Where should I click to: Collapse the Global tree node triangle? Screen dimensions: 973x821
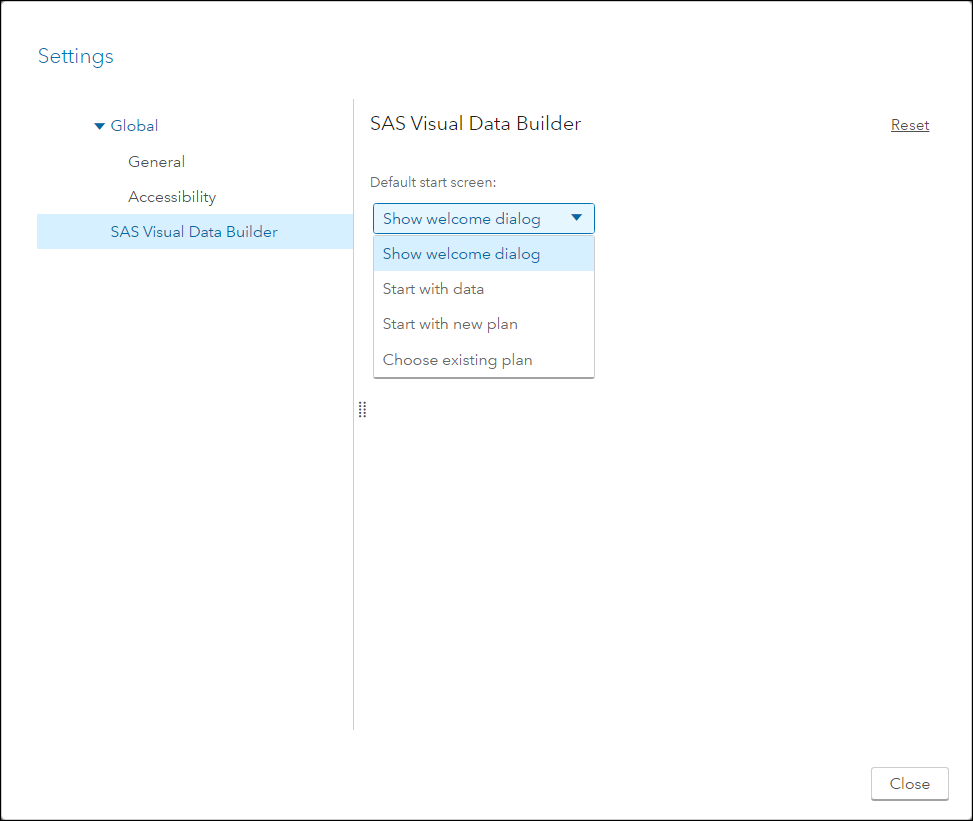(99, 126)
